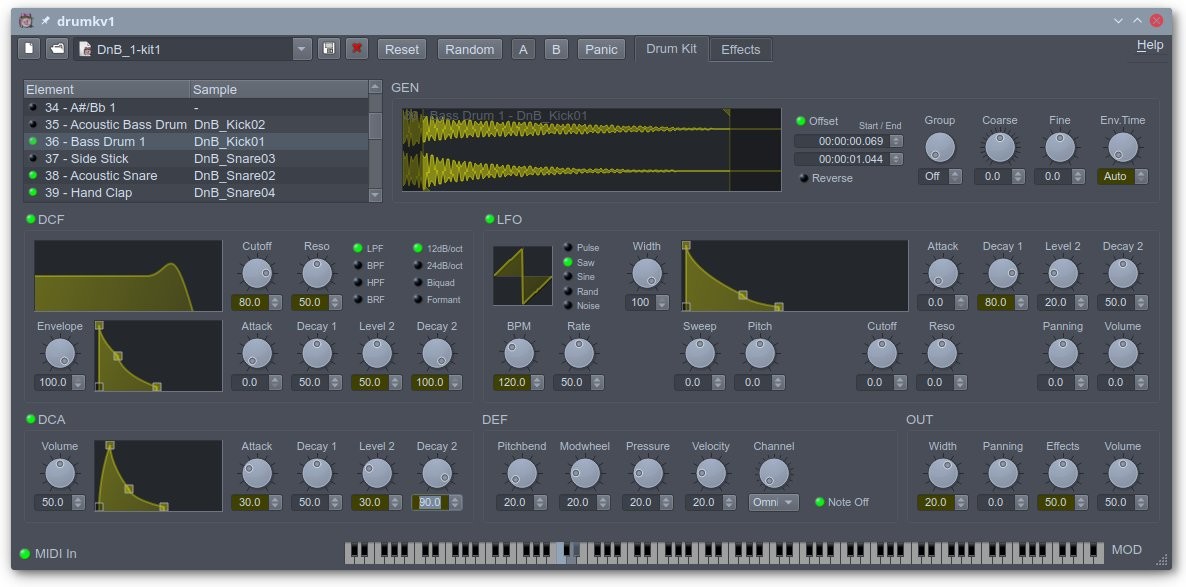Click the DCF Cutoff knob
Screen dimensions: 1186x587
(257, 272)
